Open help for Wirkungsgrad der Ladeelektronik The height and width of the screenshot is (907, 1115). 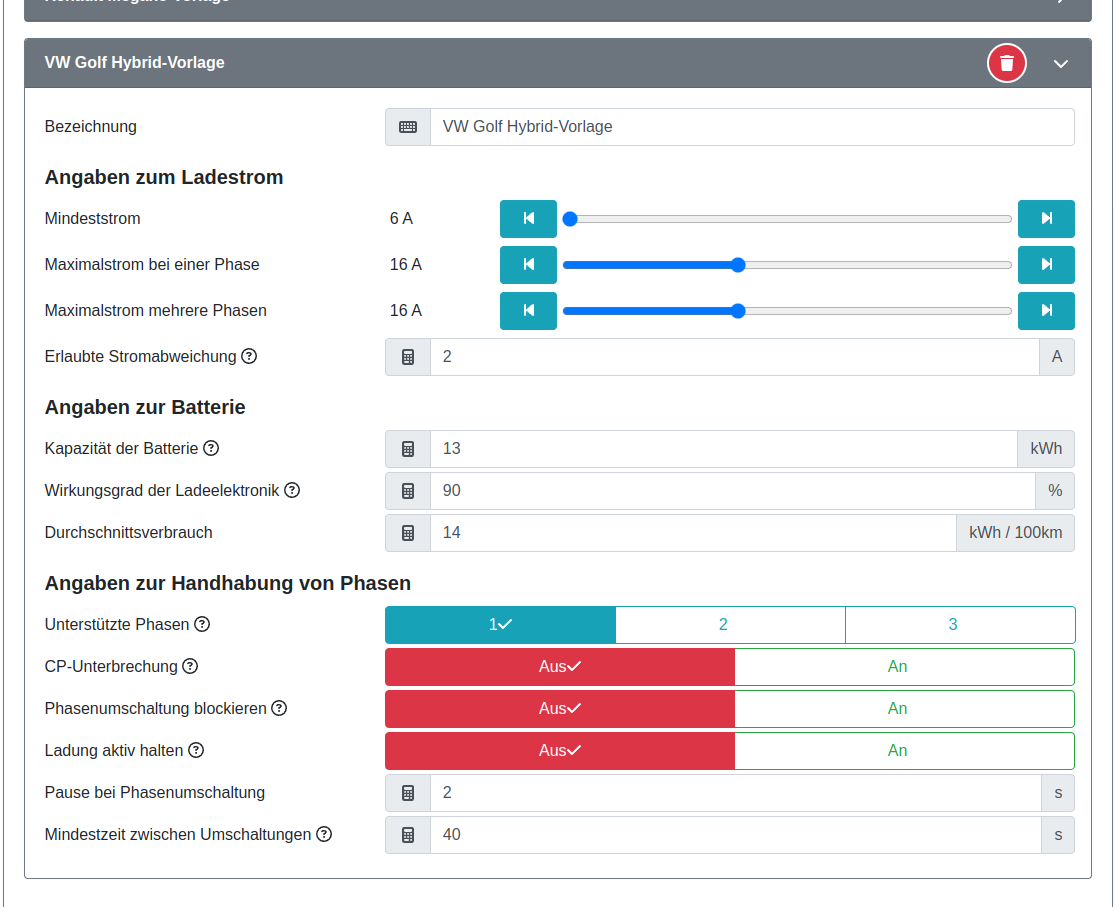292,490
